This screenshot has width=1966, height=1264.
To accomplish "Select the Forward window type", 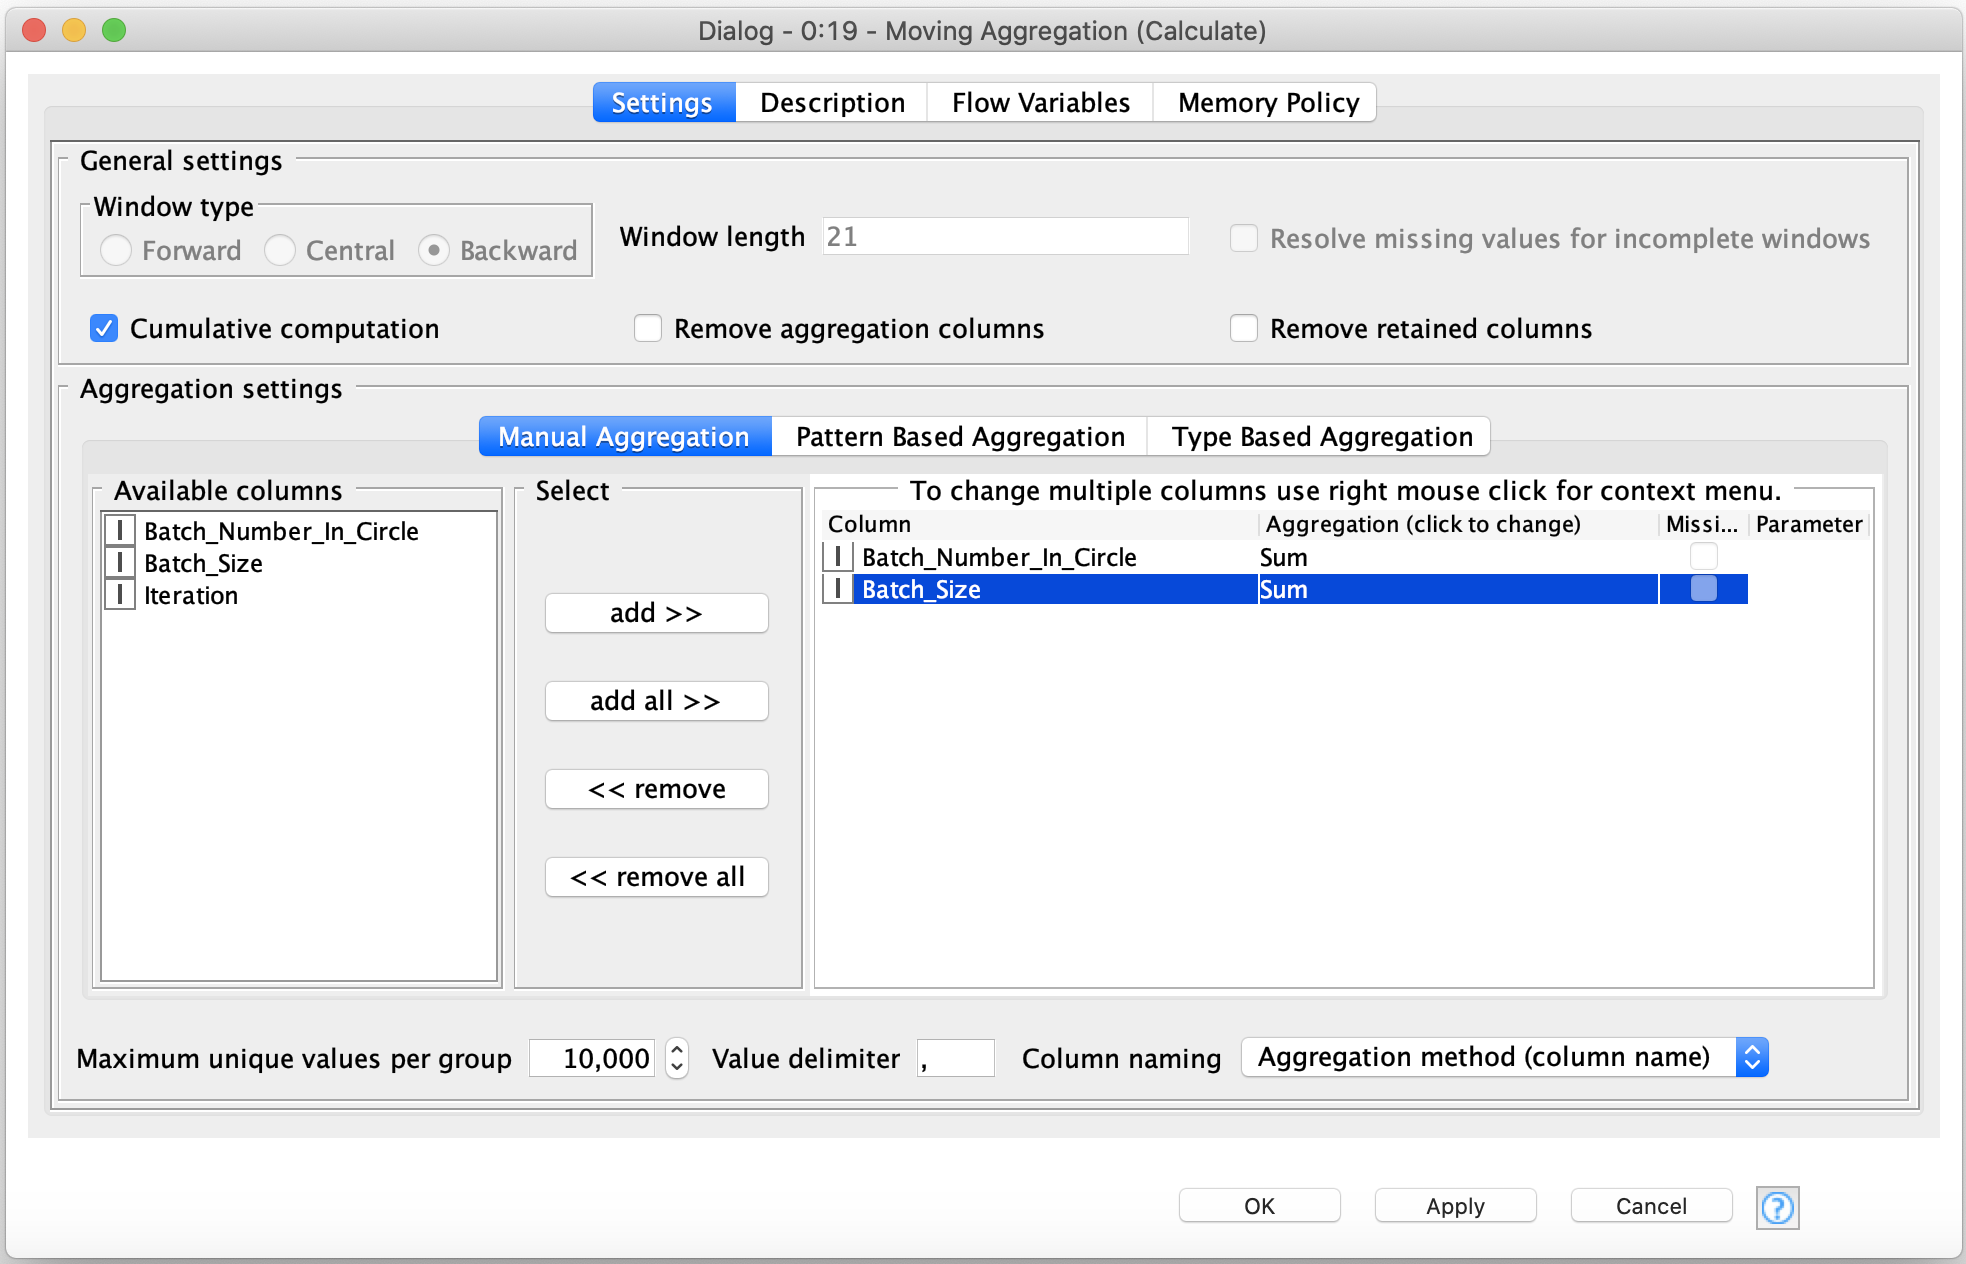I will (115, 250).
